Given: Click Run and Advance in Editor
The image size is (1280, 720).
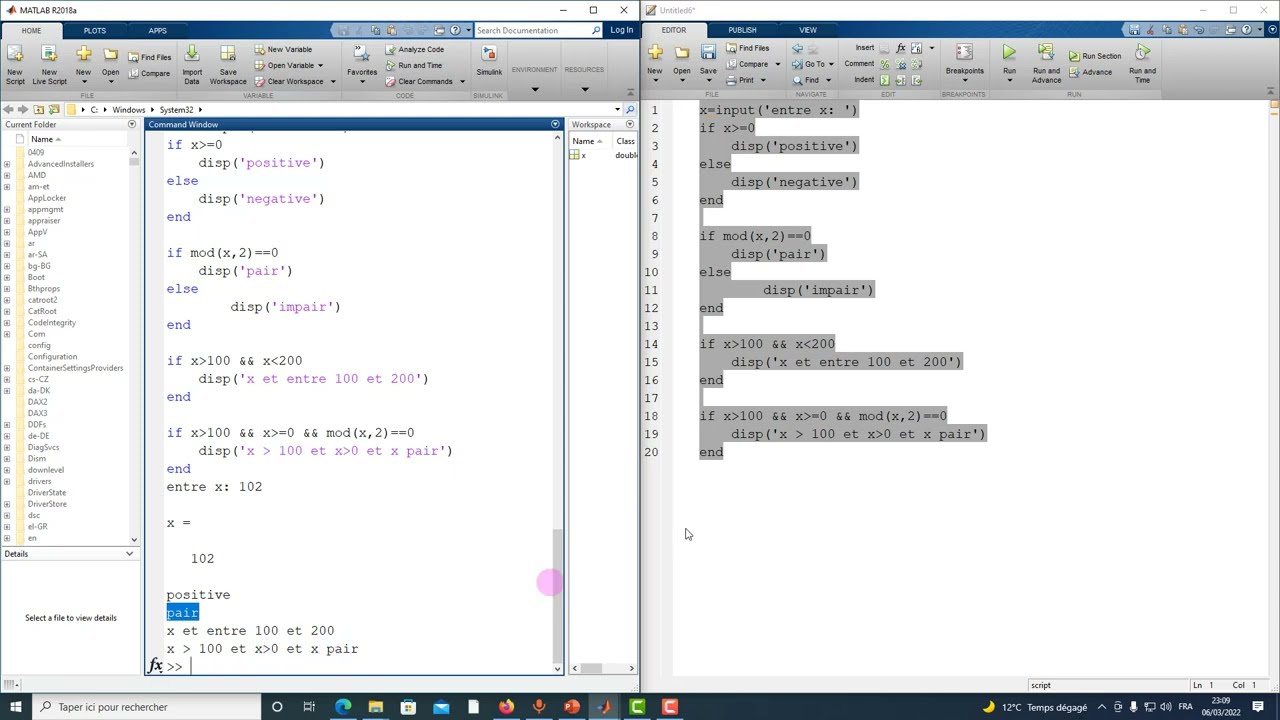Looking at the screenshot, I should point(1046,63).
